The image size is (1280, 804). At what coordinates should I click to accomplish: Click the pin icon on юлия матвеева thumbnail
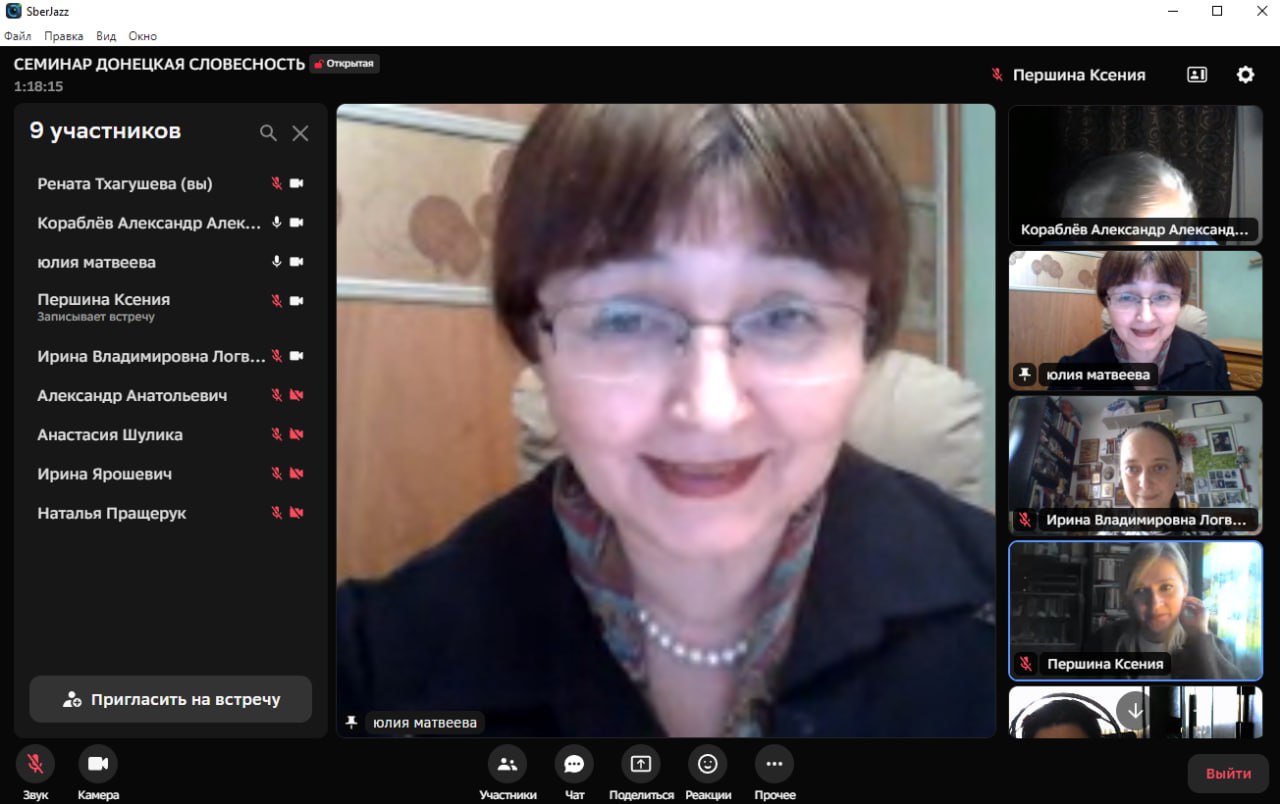[x=1024, y=374]
